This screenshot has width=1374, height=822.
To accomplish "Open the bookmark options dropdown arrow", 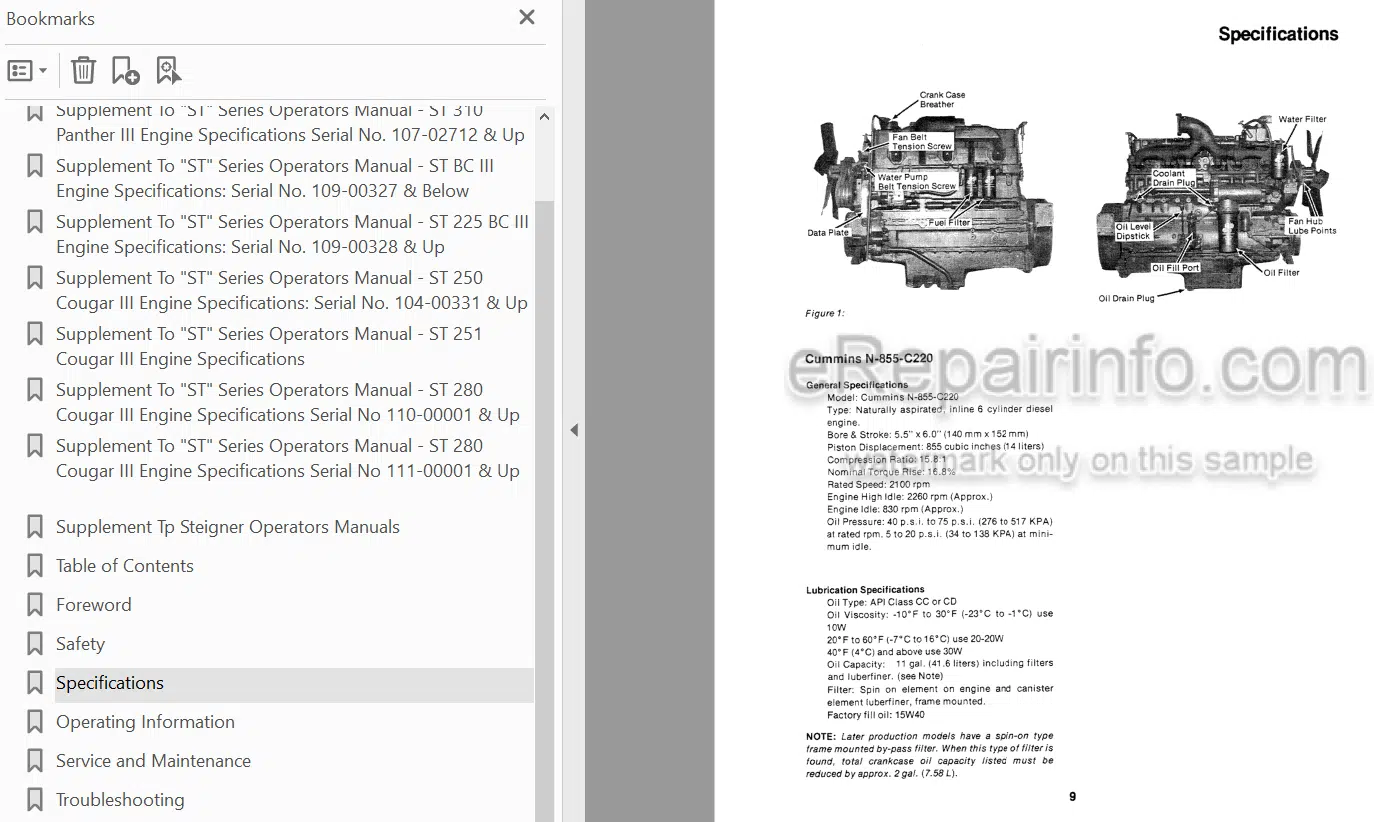I will click(43, 71).
